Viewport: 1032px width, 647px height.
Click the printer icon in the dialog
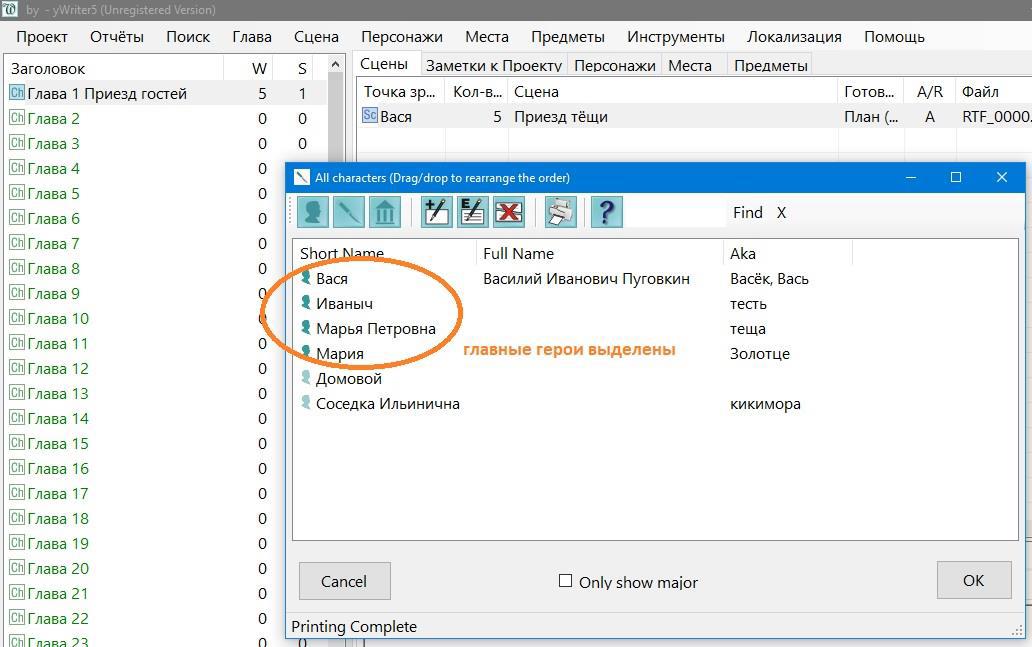(x=560, y=212)
